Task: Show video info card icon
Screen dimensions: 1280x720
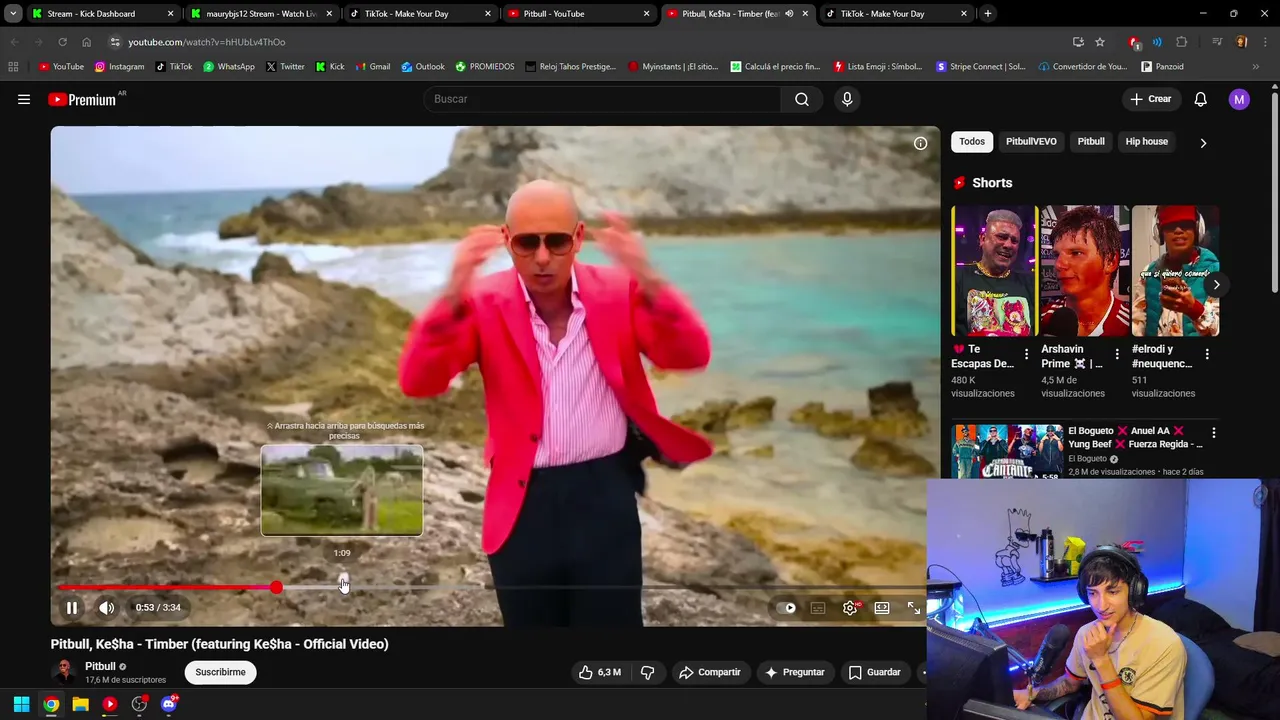Action: [x=920, y=143]
